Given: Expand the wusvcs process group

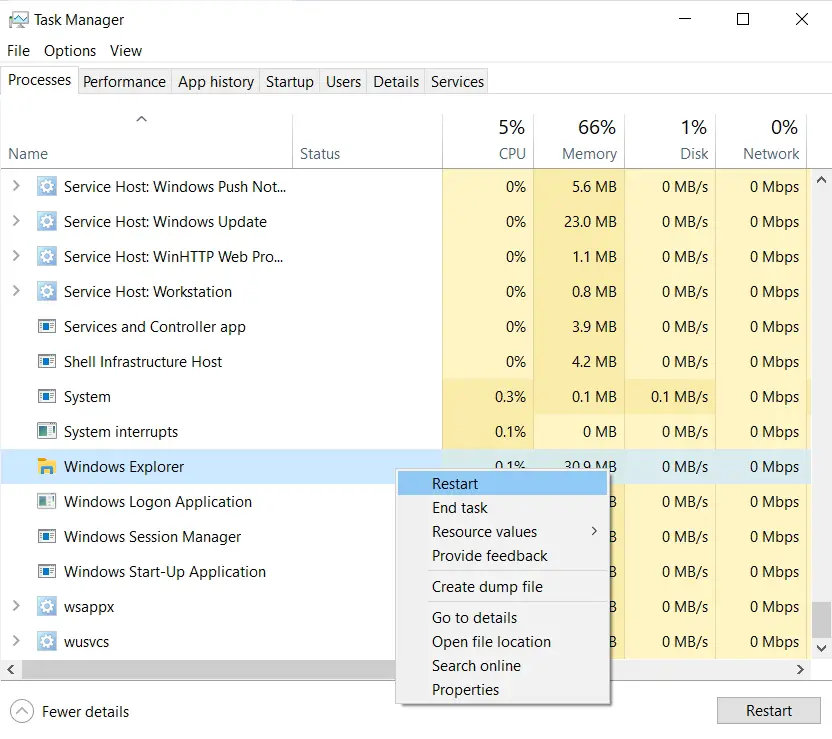Looking at the screenshot, I should [16, 640].
